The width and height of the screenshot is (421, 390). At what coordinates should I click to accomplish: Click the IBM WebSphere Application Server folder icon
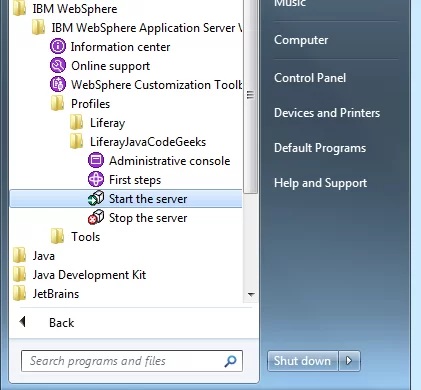tap(38, 27)
